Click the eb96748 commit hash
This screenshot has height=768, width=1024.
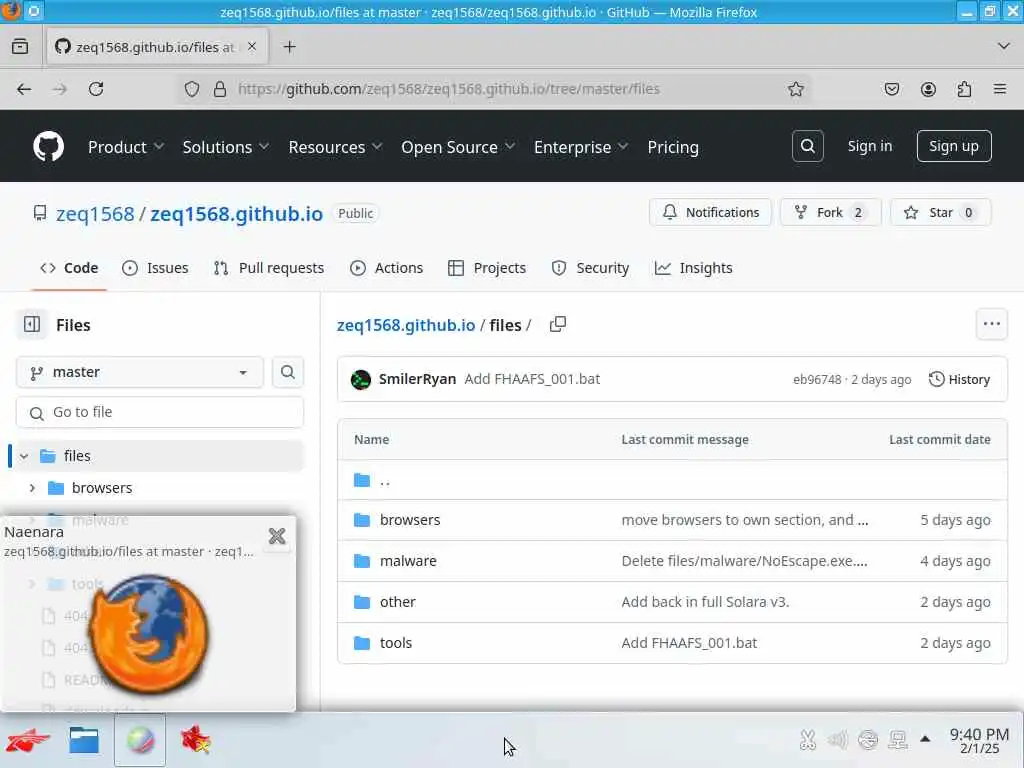click(x=817, y=379)
